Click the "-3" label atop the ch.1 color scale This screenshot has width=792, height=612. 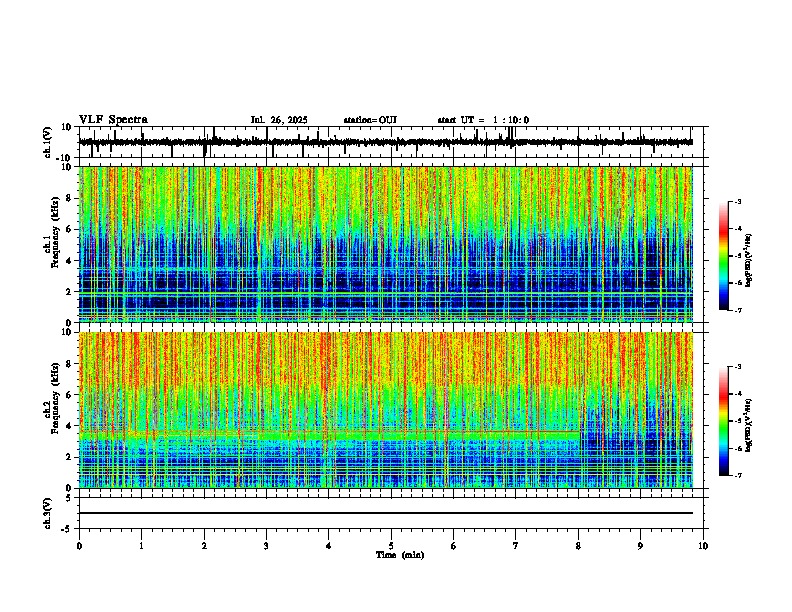[x=738, y=201]
